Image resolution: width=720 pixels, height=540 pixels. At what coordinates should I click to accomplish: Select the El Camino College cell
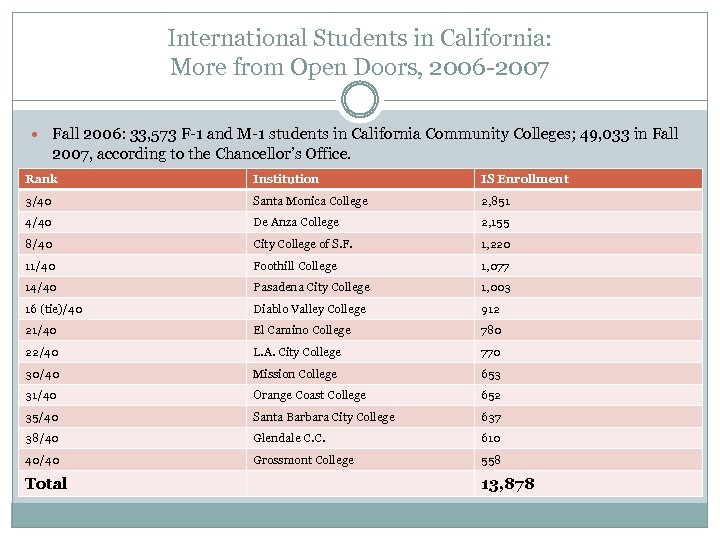point(302,330)
